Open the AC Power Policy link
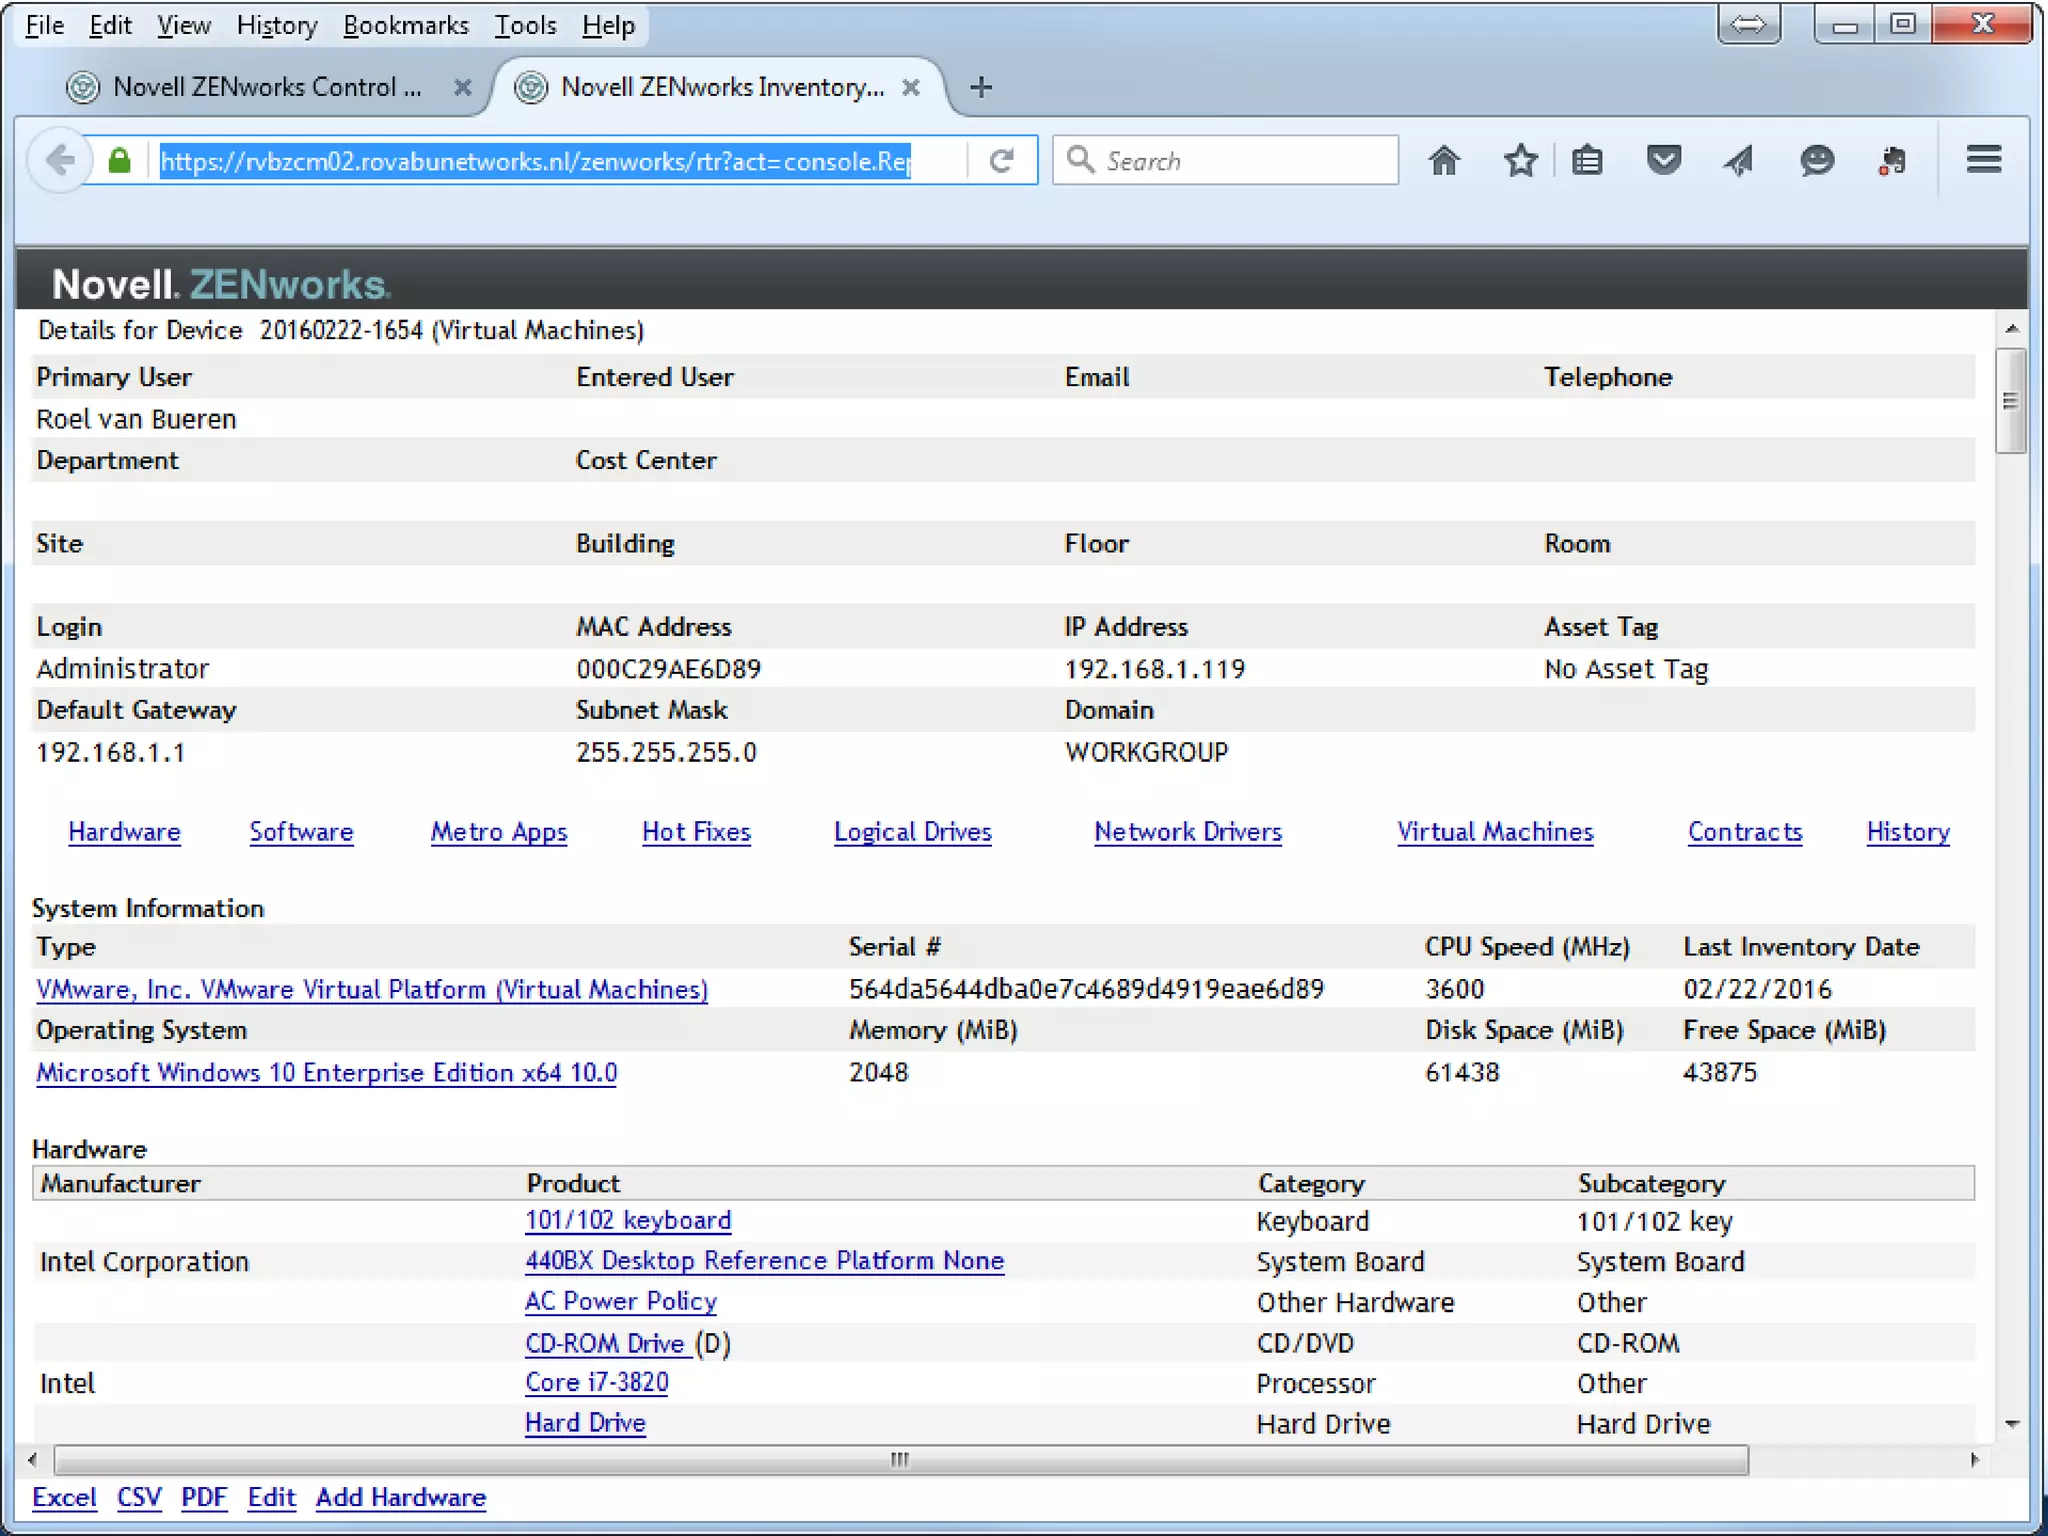This screenshot has width=2048, height=1536. click(621, 1301)
